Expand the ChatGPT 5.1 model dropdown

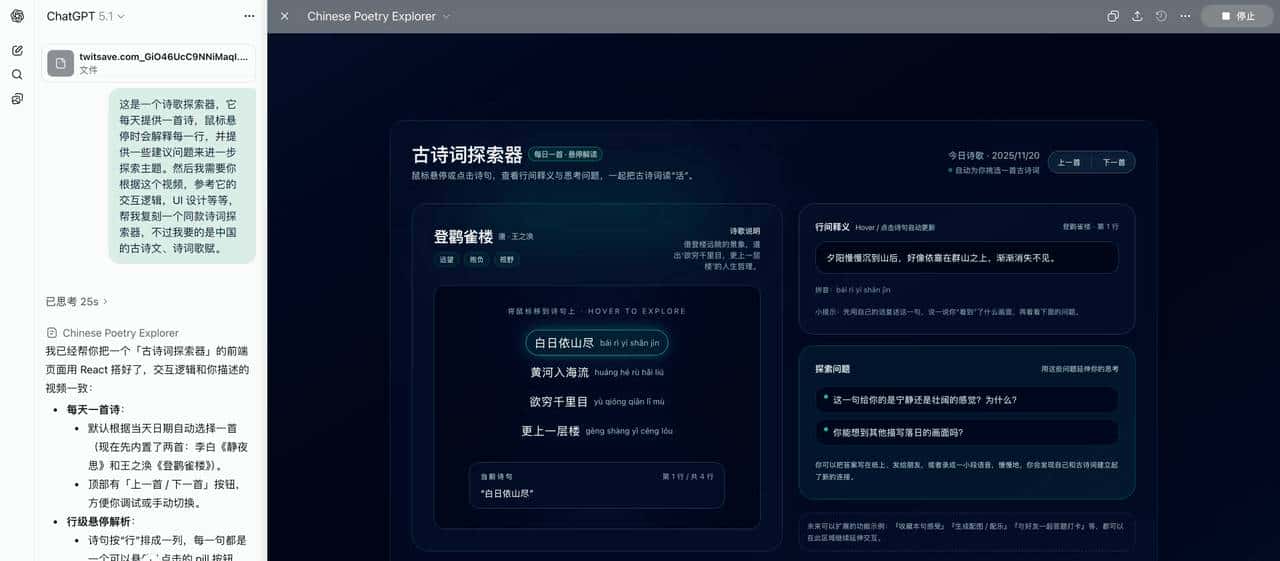point(85,16)
